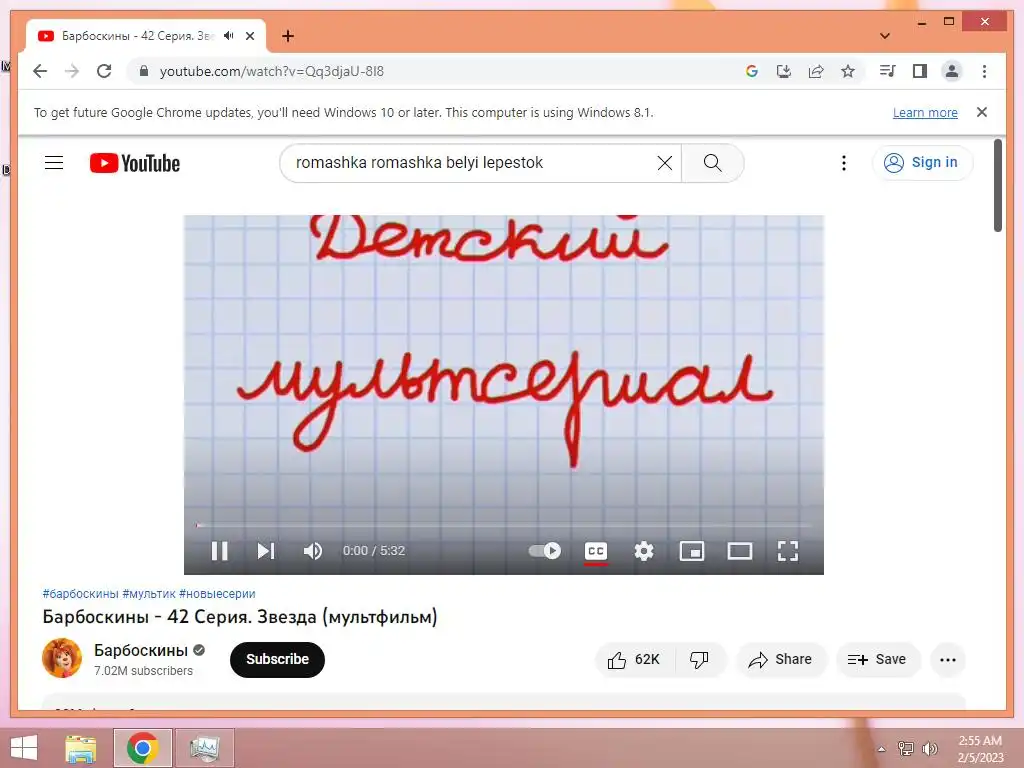Run search with magnifier button
This screenshot has height=768, width=1024.
point(712,163)
